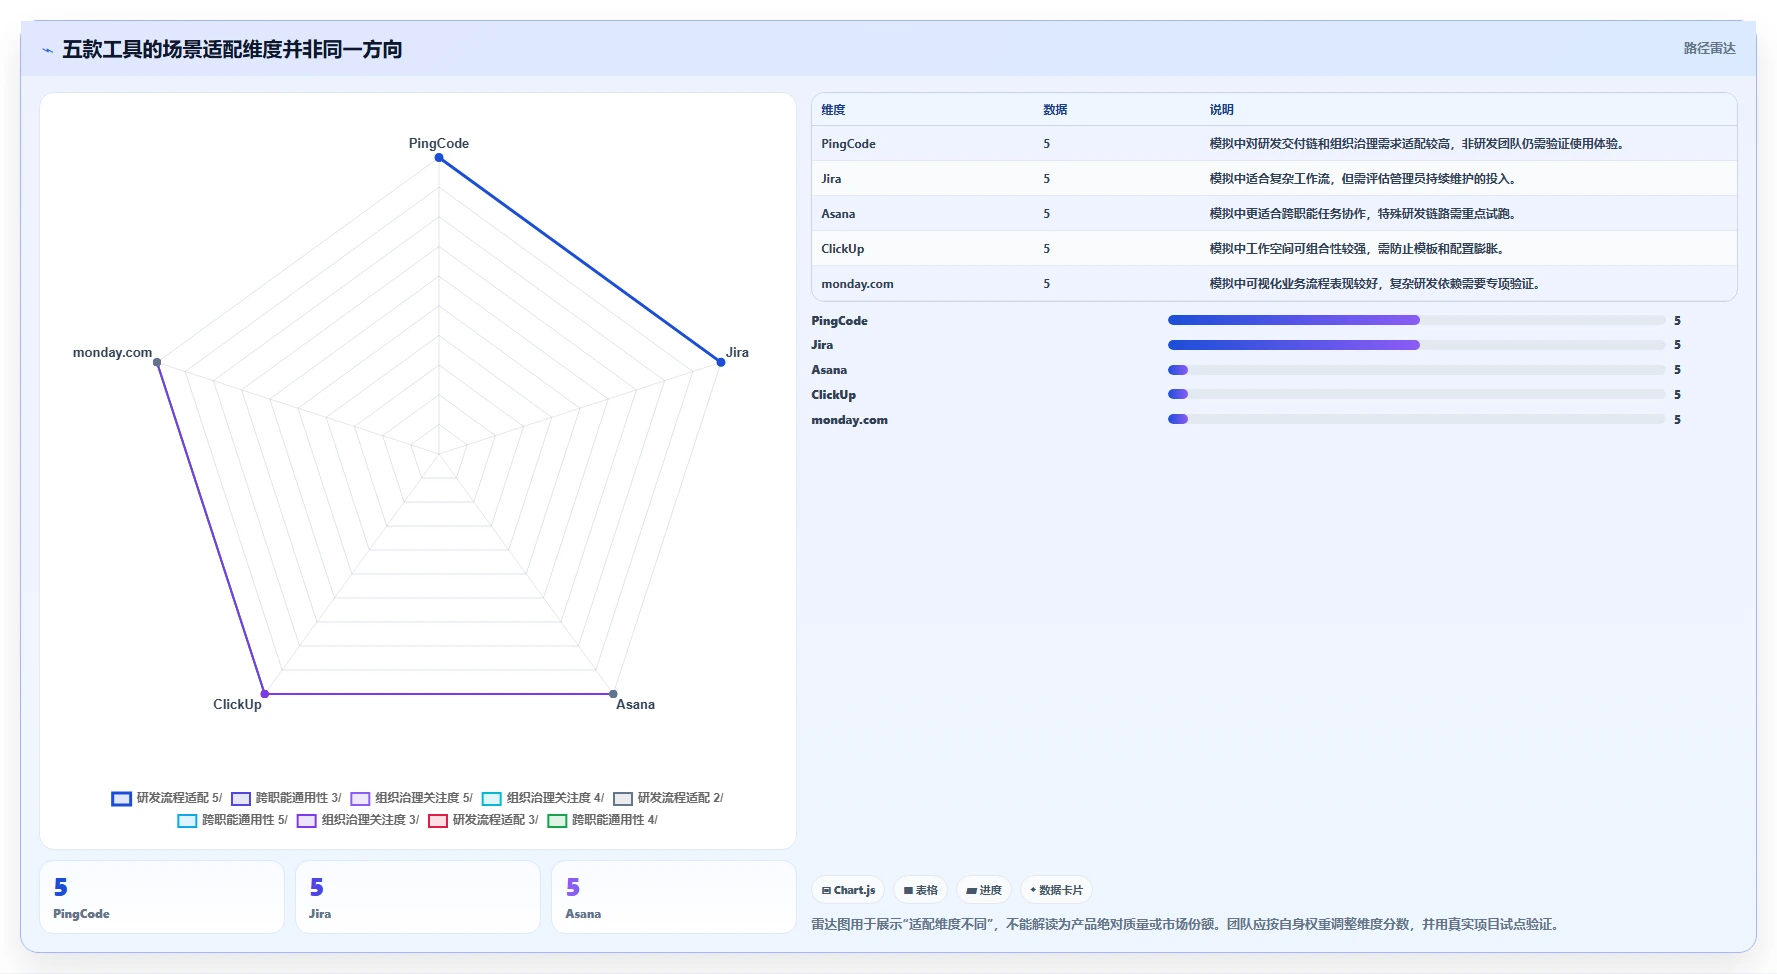This screenshot has height=974, width=1777.
Task: Click the Jira axis label on radar
Action: coord(737,352)
